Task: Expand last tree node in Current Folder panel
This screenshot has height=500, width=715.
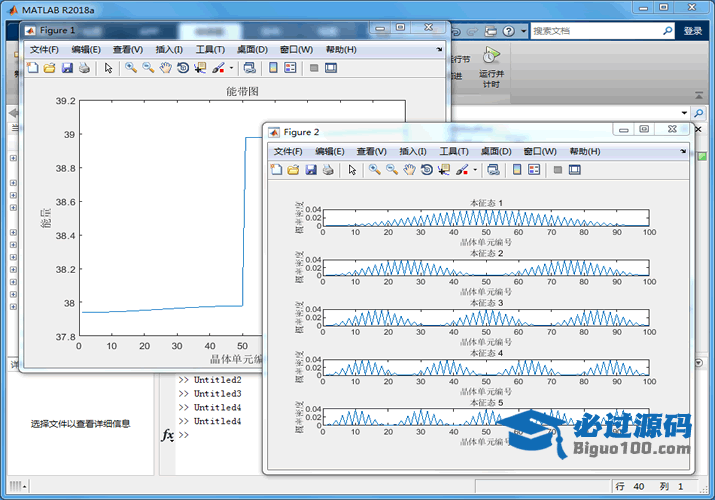Action: (x=13, y=306)
